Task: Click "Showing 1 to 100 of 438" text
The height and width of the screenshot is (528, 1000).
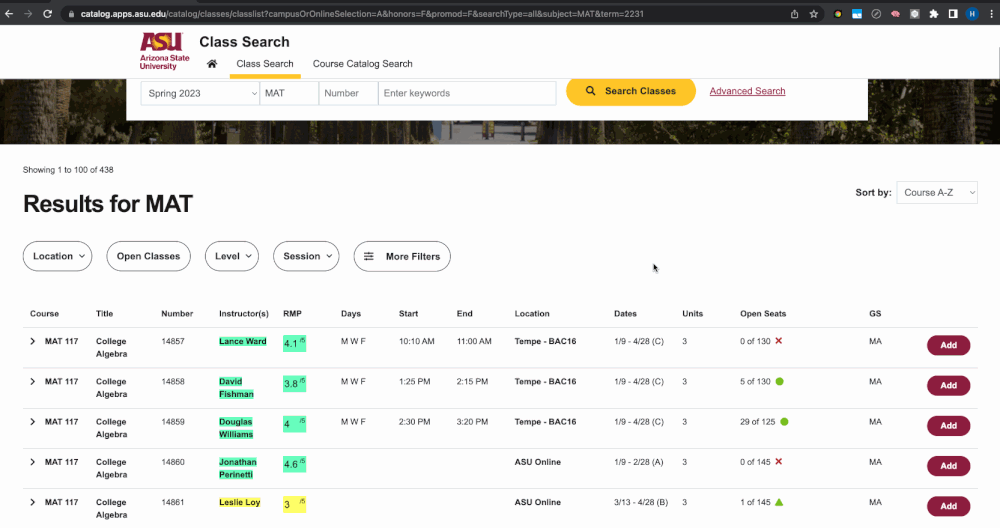Action: click(x=68, y=170)
